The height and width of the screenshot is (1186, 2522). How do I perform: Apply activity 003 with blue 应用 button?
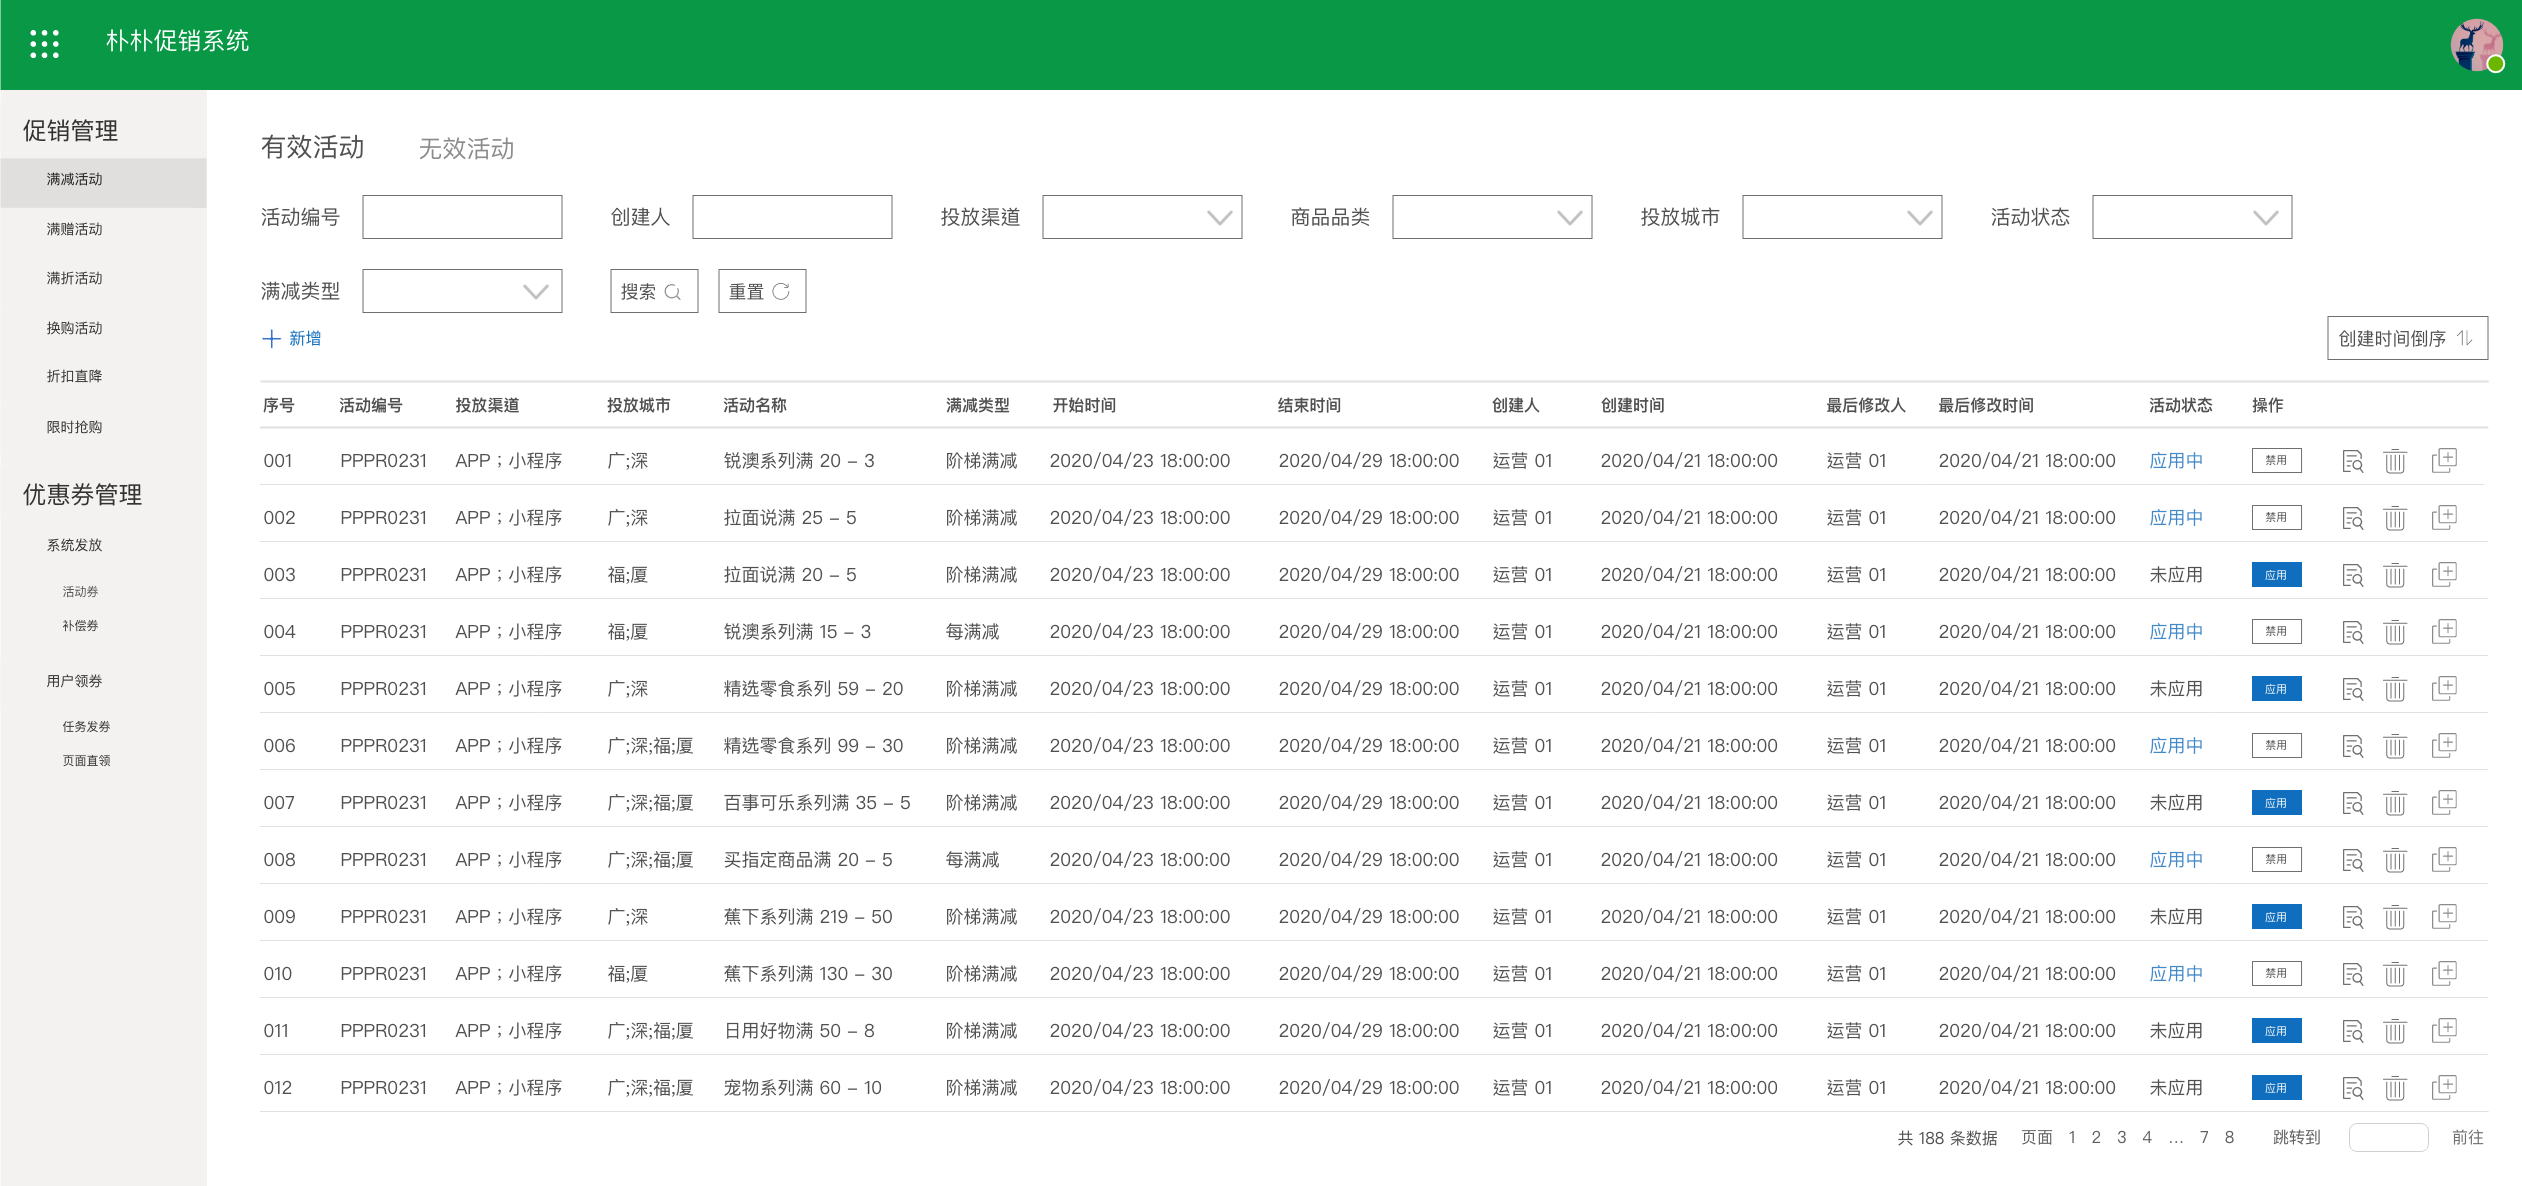click(x=2276, y=575)
